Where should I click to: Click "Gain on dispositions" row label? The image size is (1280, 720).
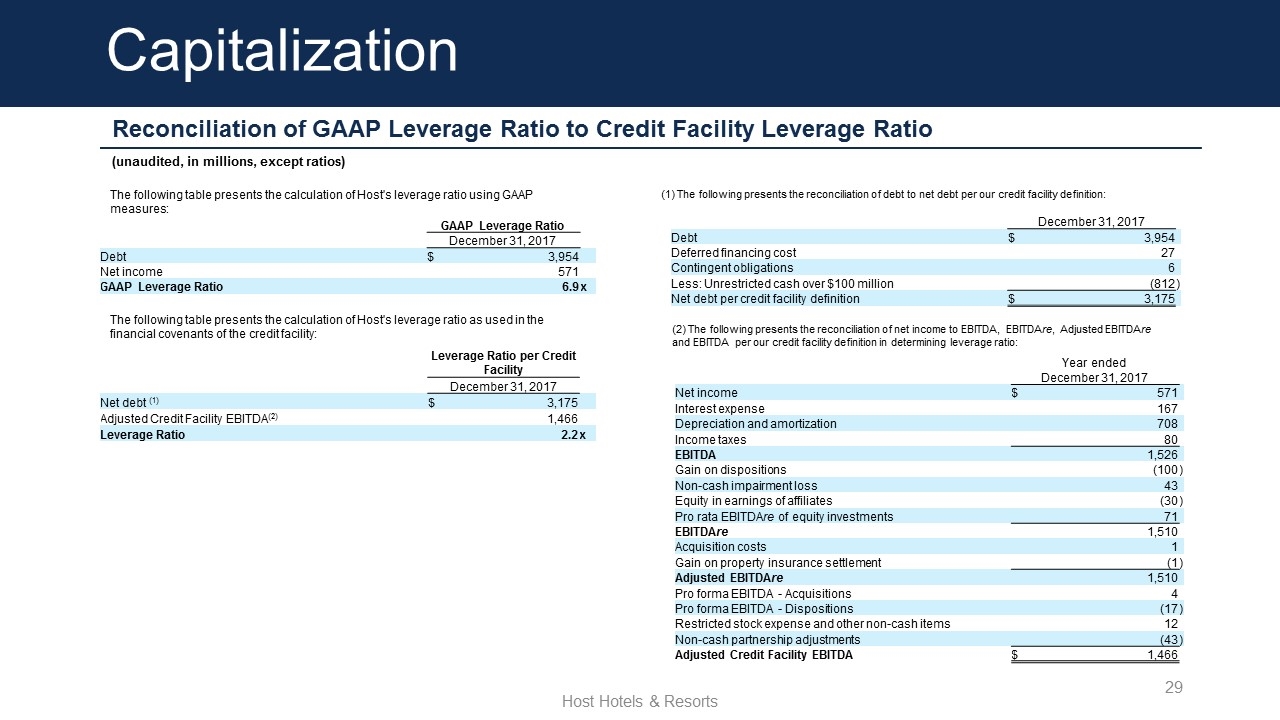(731, 469)
